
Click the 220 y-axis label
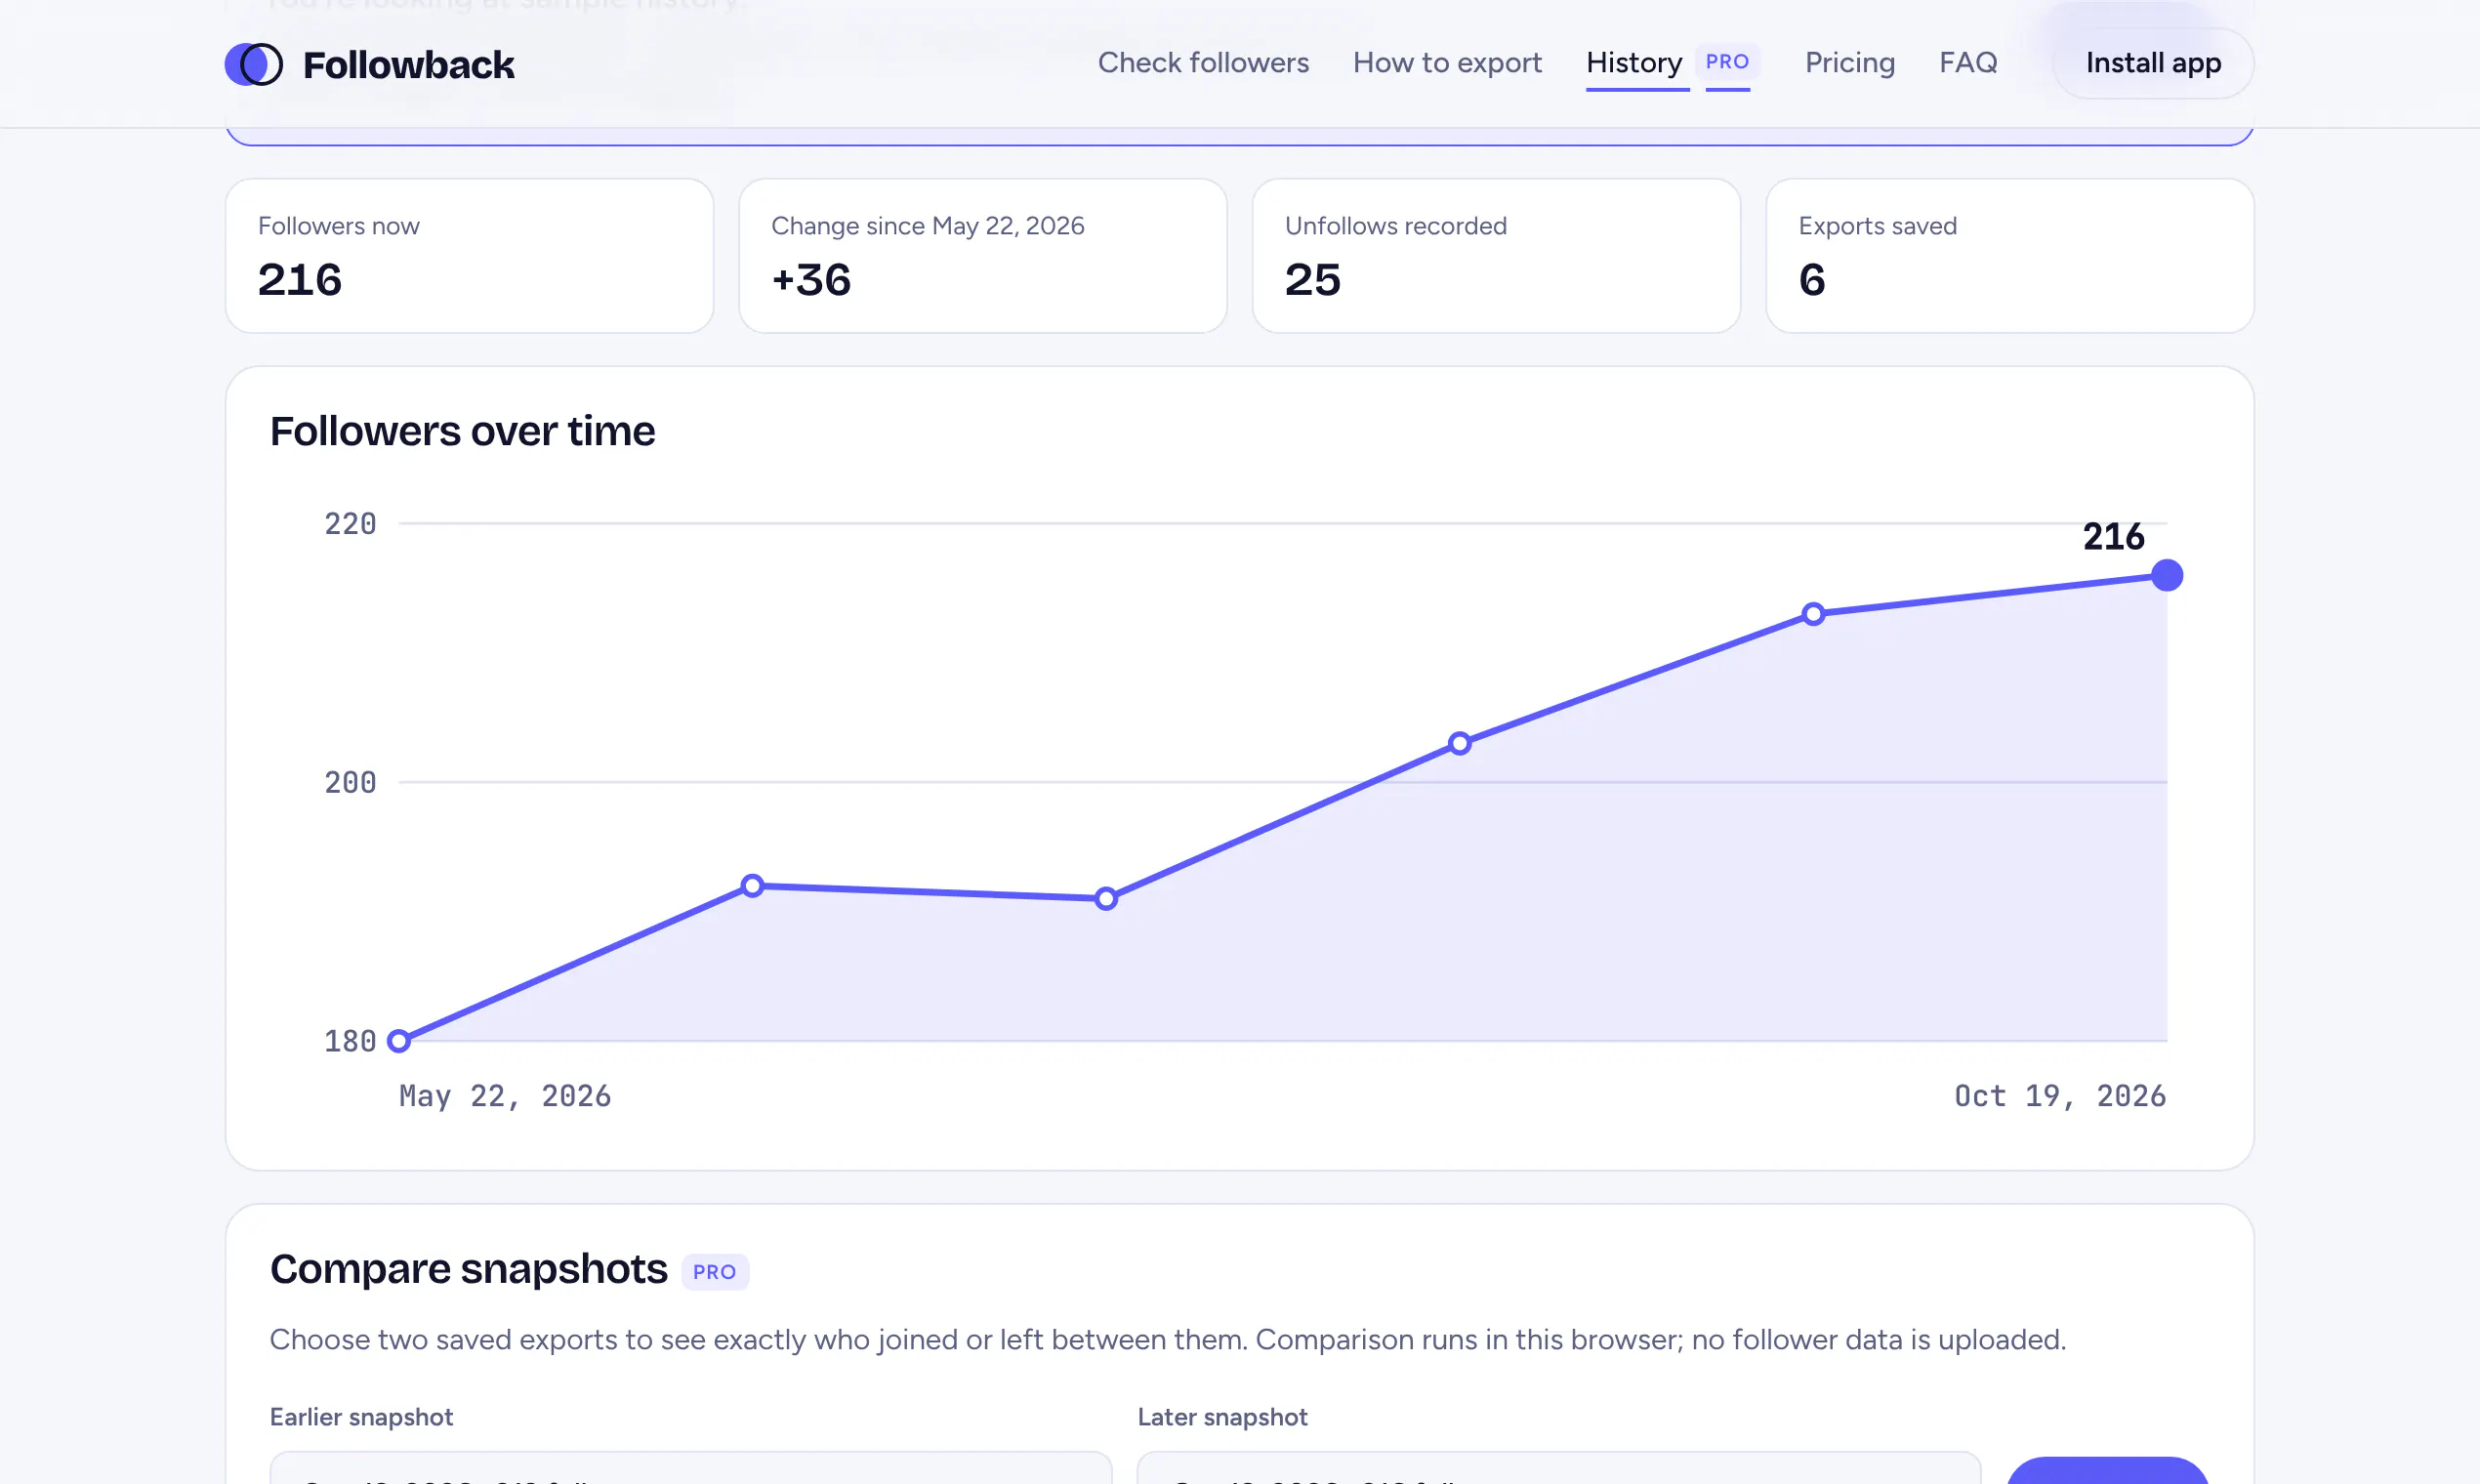(350, 523)
